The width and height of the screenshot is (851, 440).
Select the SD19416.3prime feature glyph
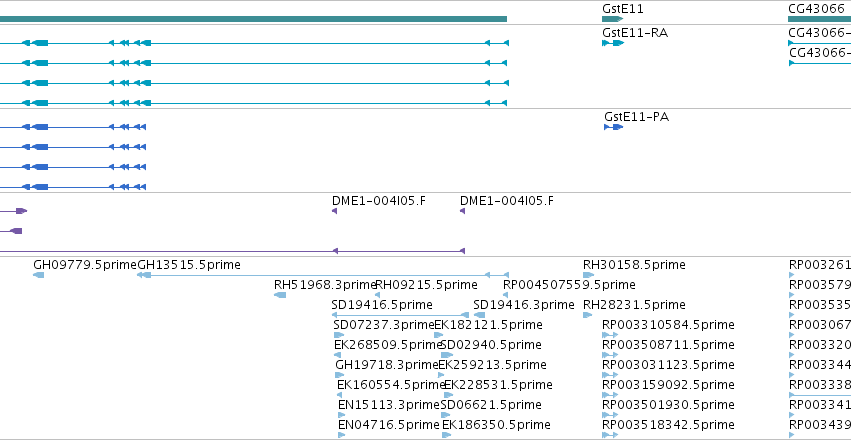point(479,315)
